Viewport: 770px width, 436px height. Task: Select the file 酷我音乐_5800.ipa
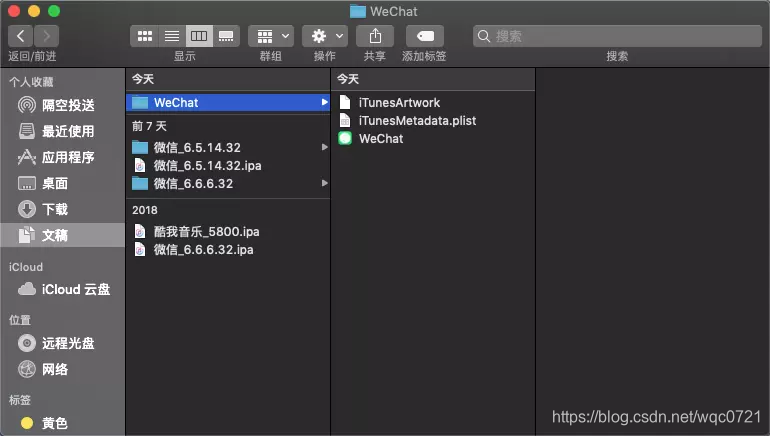pos(228,231)
